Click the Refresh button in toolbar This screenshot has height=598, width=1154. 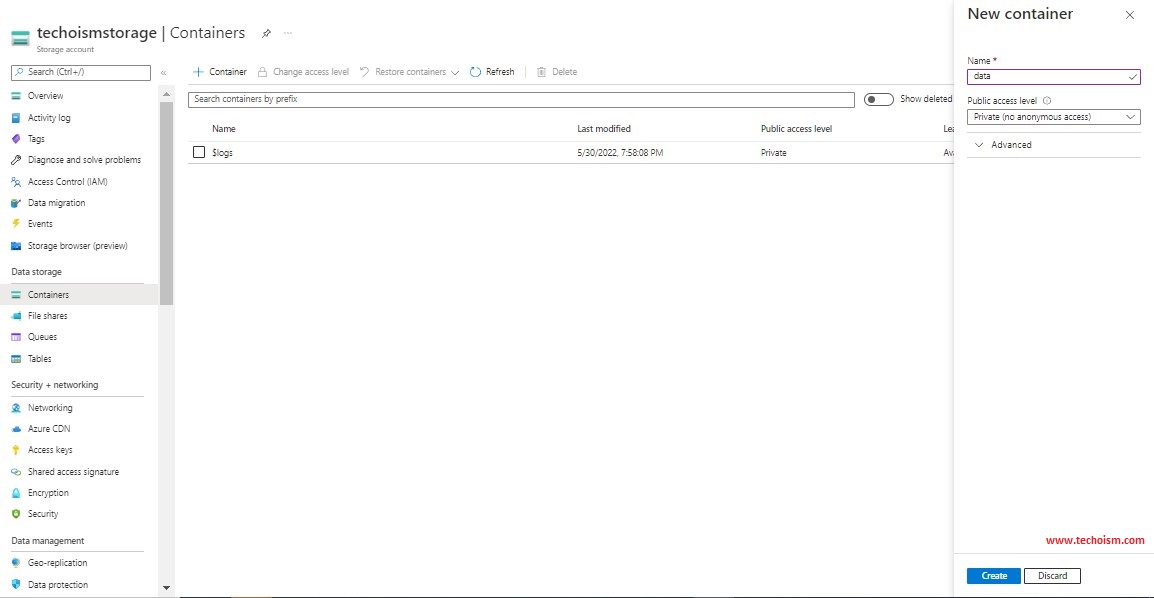492,72
